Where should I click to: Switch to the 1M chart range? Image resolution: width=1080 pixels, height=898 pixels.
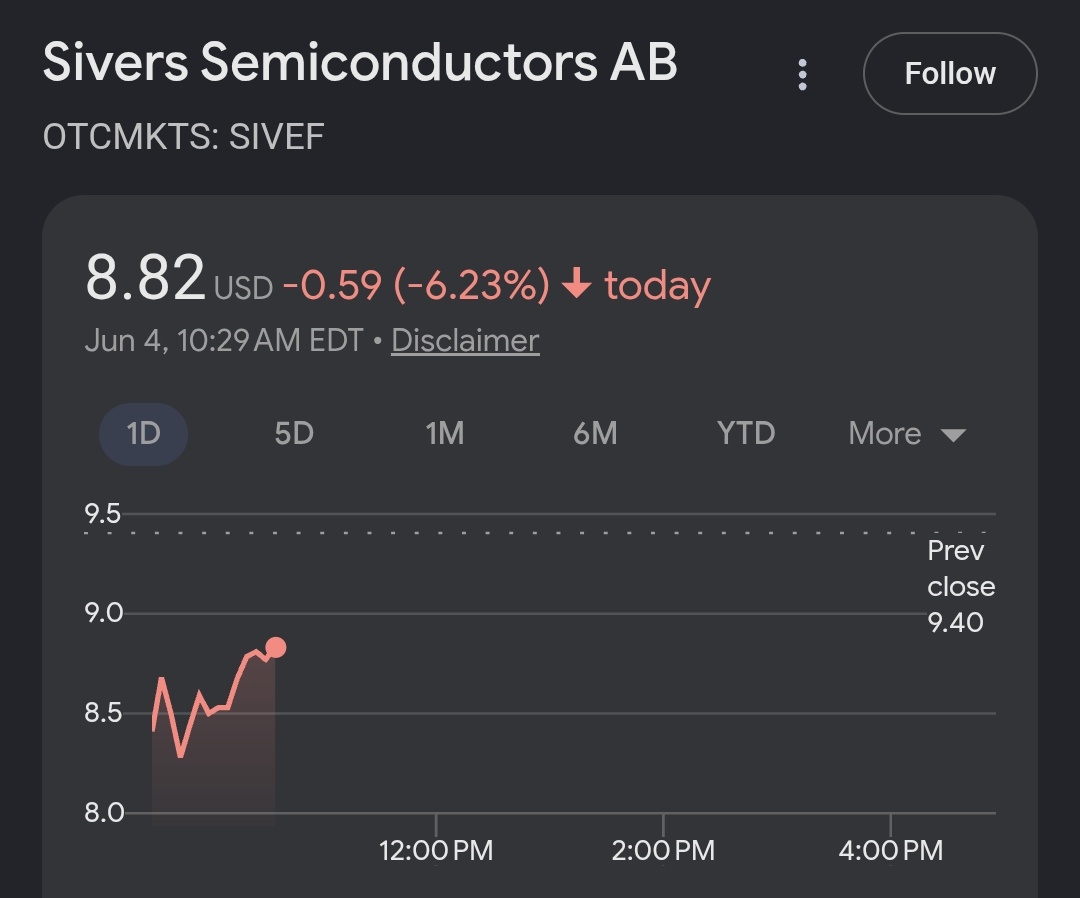tap(445, 434)
